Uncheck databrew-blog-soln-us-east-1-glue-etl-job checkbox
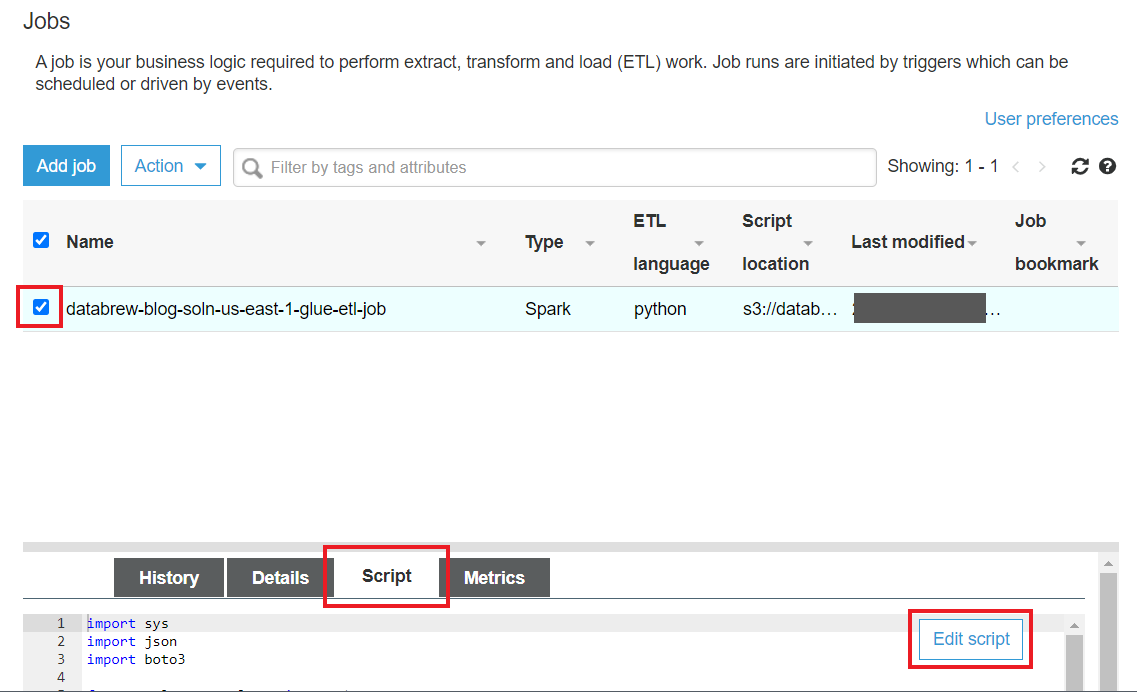Viewport: 1137px width, 692px height. (41, 307)
